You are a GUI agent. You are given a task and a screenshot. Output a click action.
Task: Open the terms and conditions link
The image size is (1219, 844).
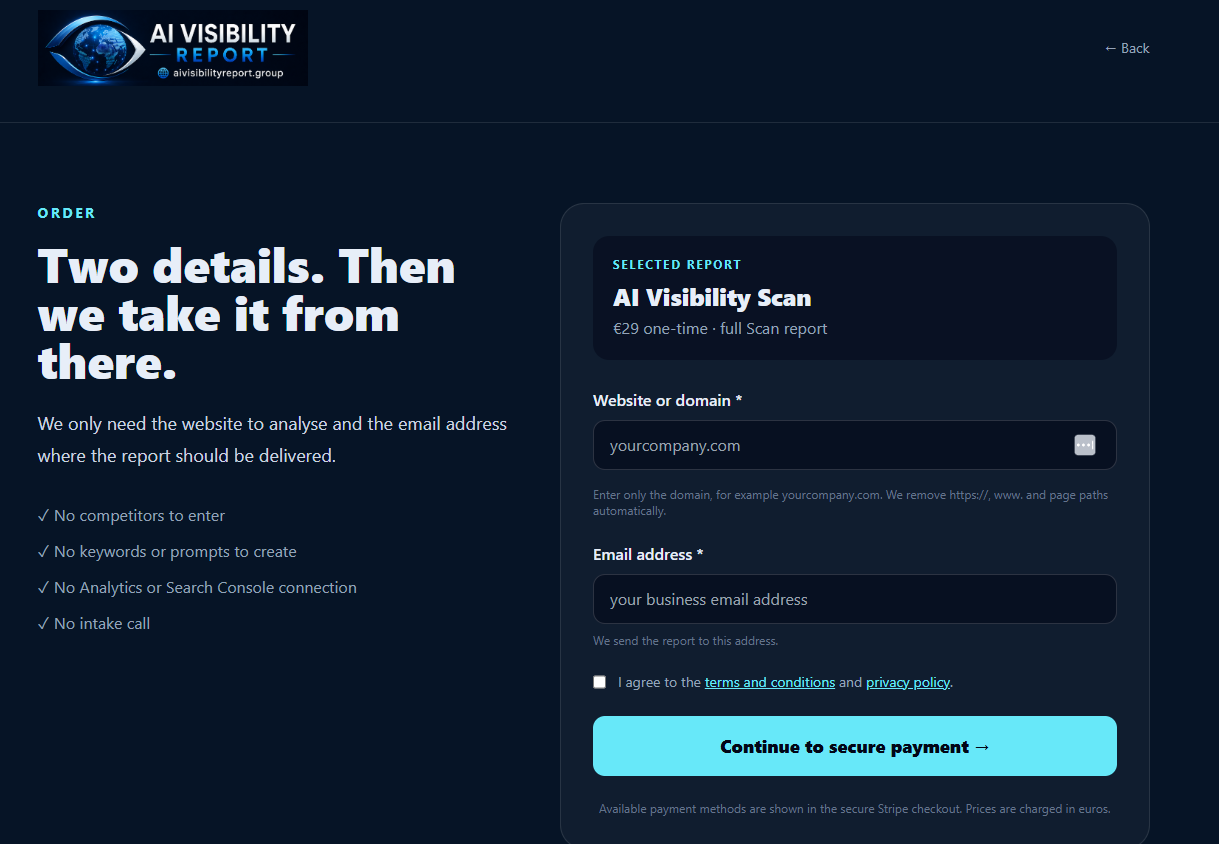[x=770, y=682]
